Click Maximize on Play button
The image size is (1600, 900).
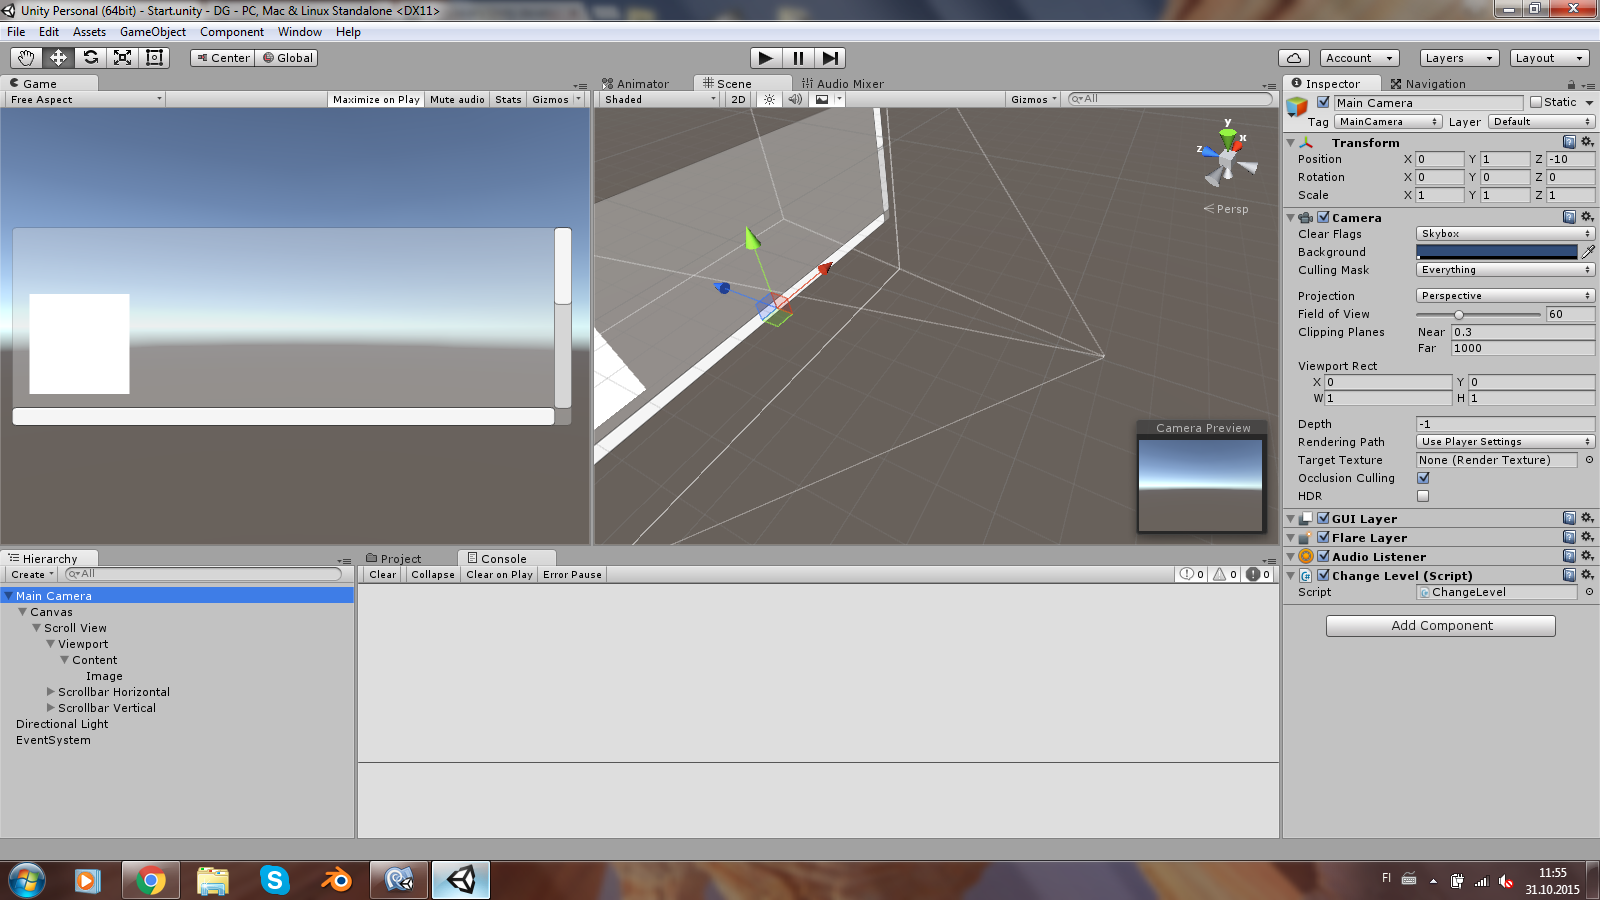[x=376, y=100]
